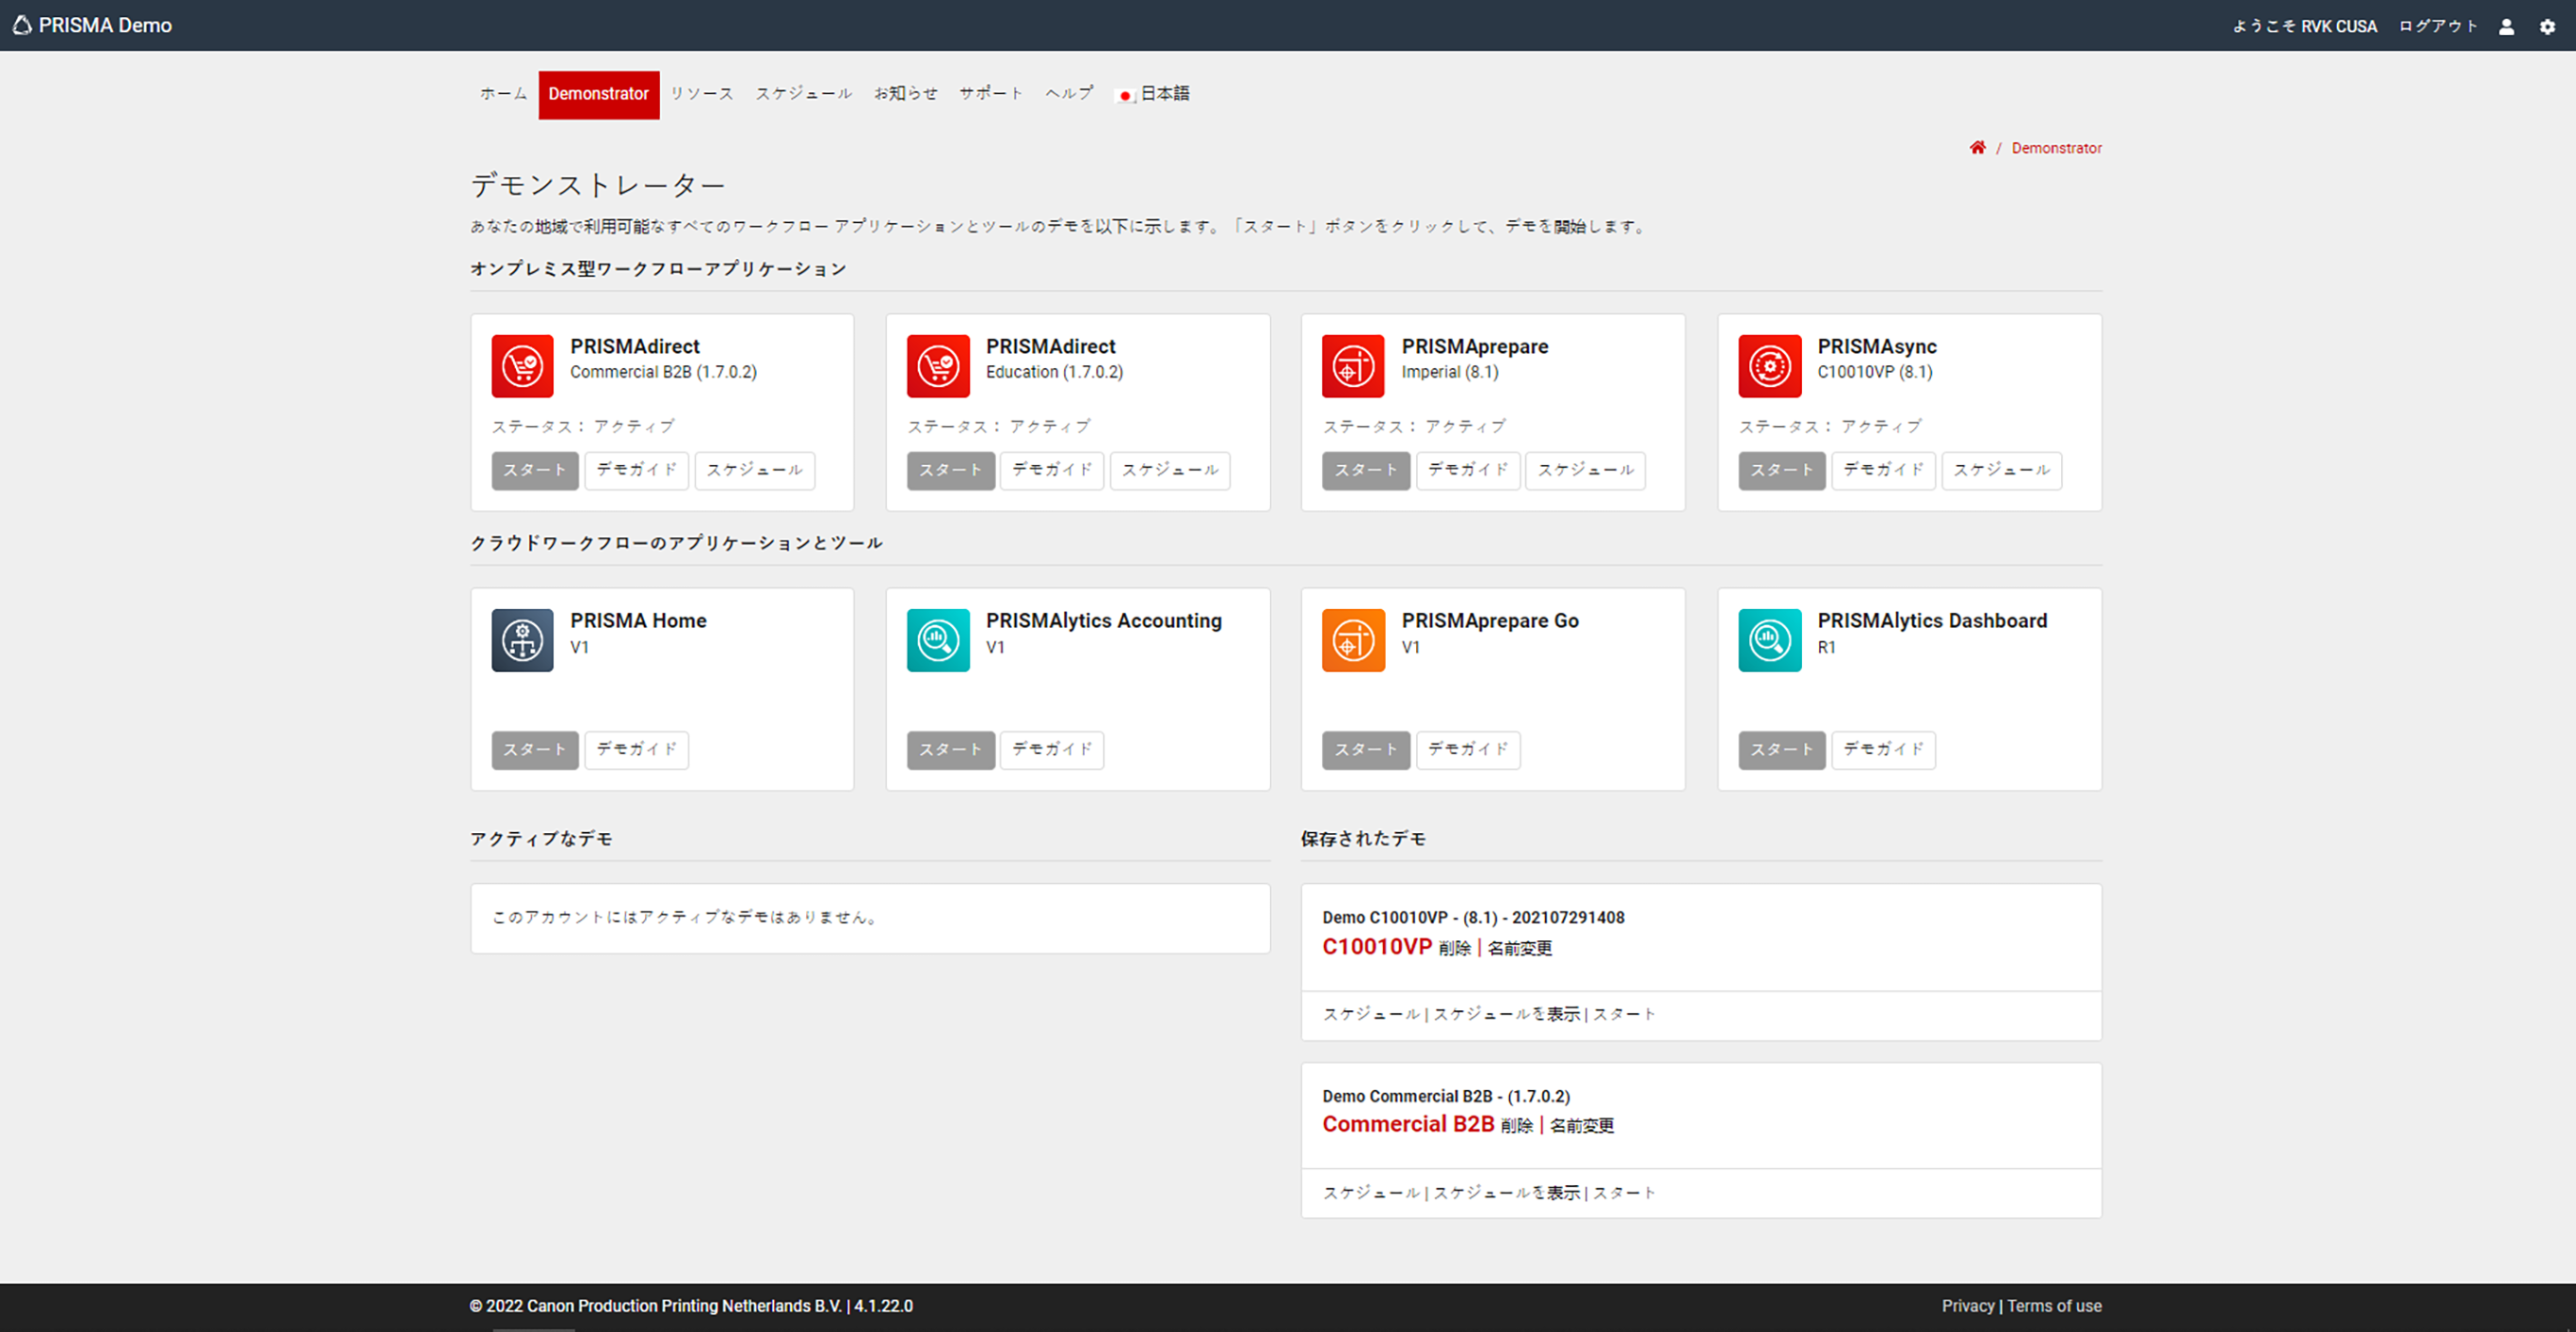Open the ヘルプ menu item

[1068, 94]
